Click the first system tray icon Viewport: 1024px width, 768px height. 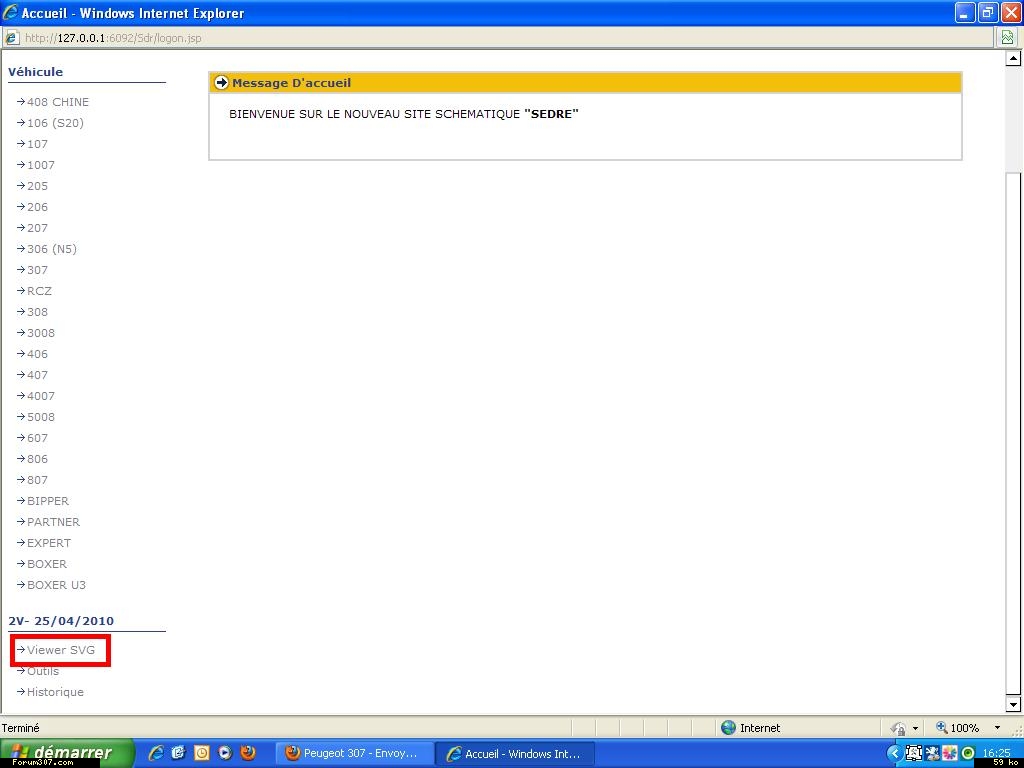pyautogui.click(x=913, y=754)
